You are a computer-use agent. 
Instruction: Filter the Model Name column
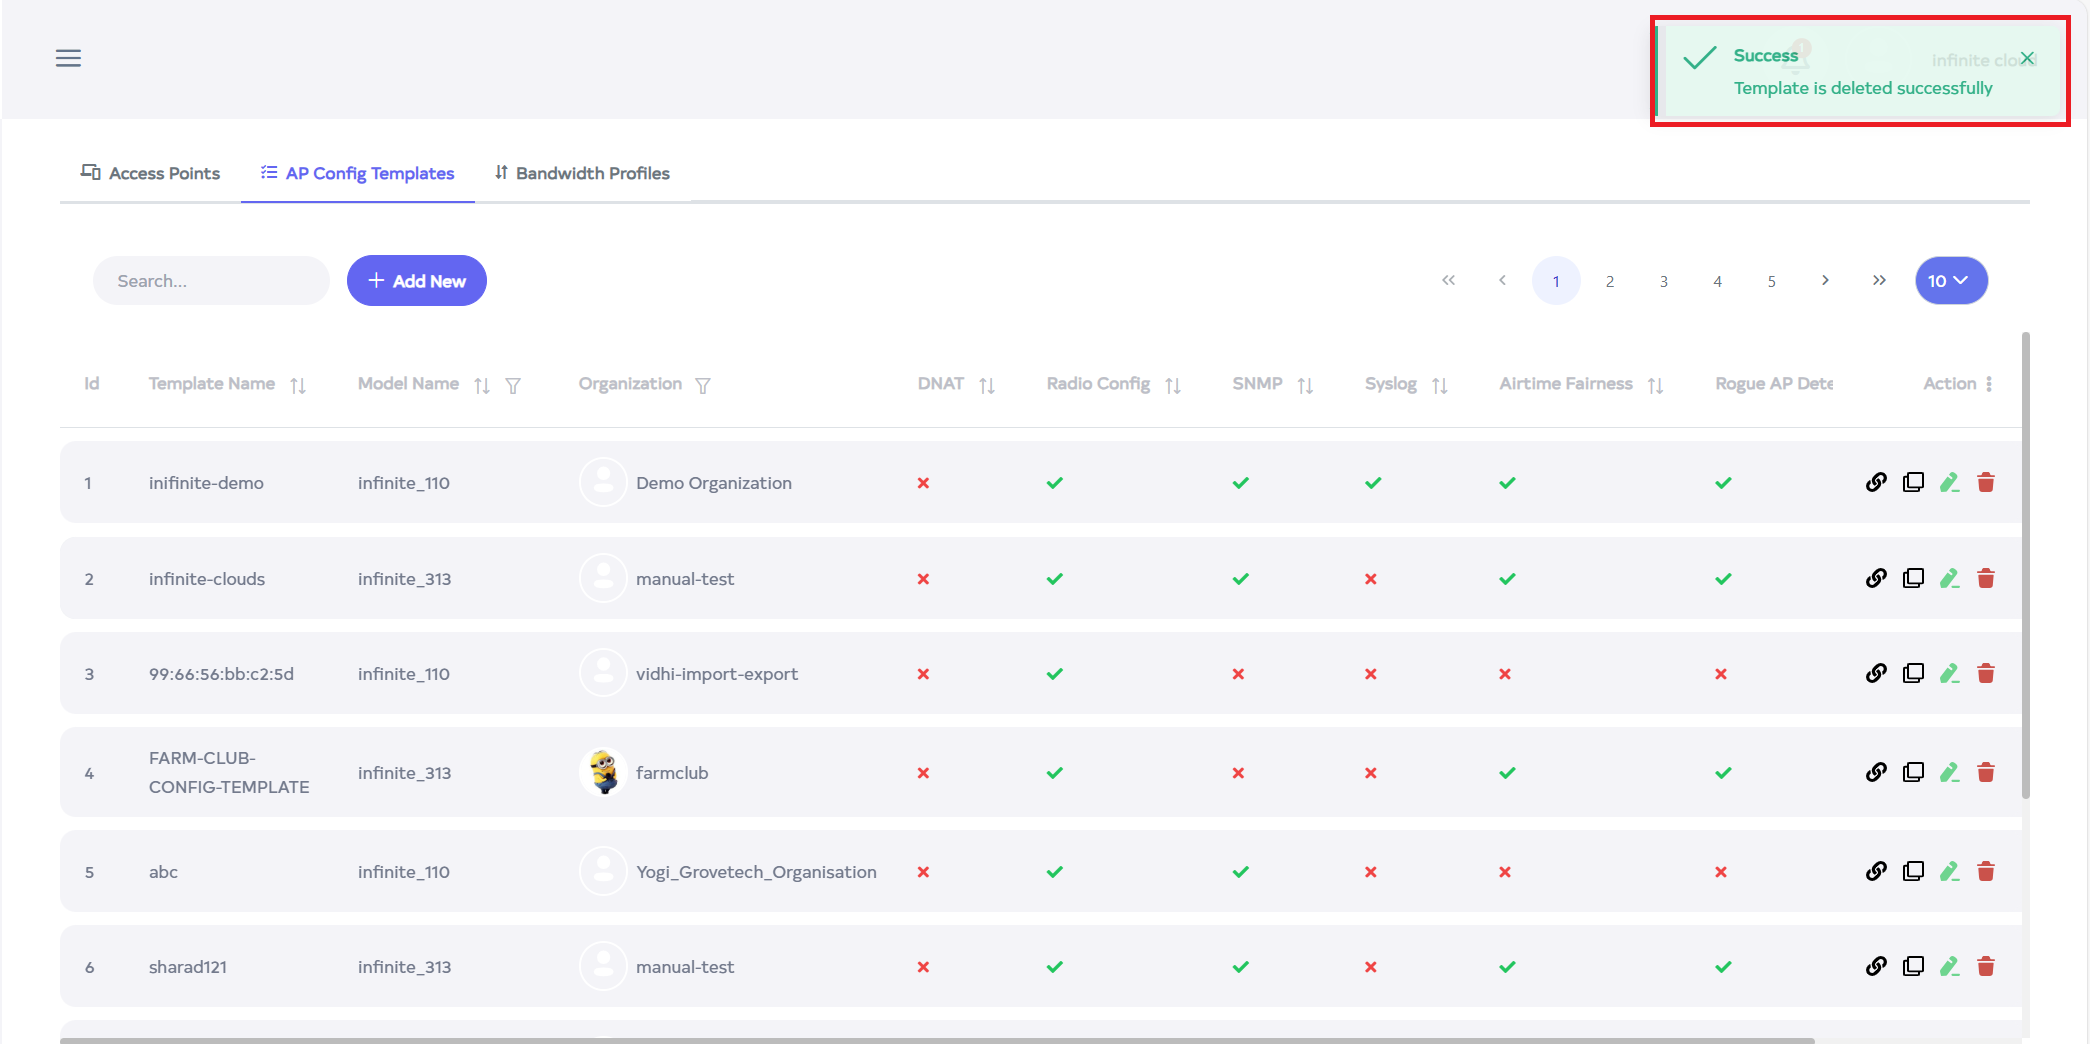(513, 386)
